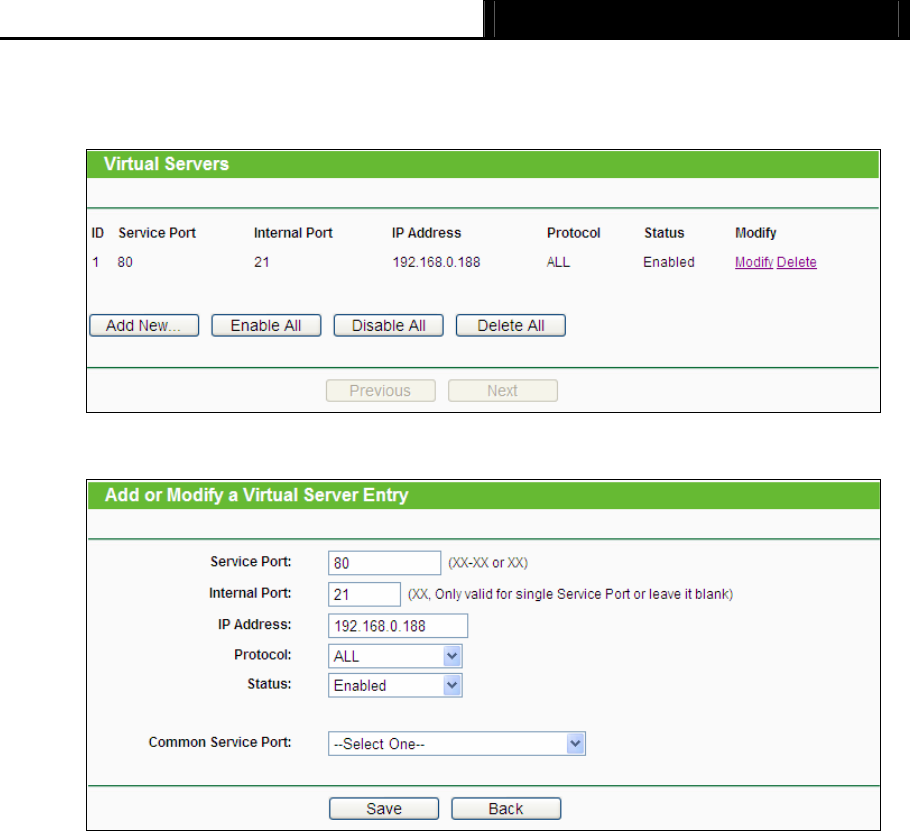The height and width of the screenshot is (831, 910).
Task: Select service port value 80 in table
Action: click(125, 262)
